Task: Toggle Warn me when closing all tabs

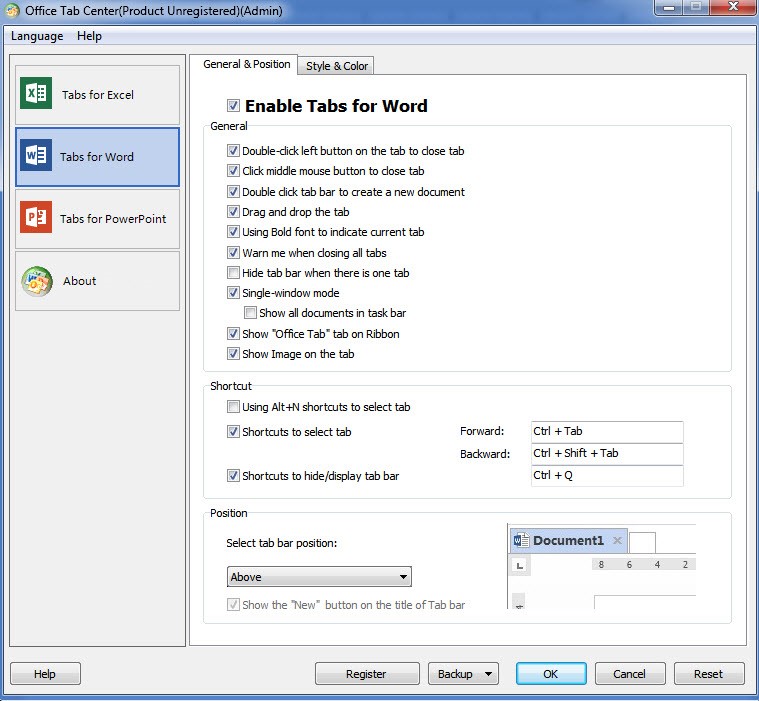Action: [x=233, y=253]
